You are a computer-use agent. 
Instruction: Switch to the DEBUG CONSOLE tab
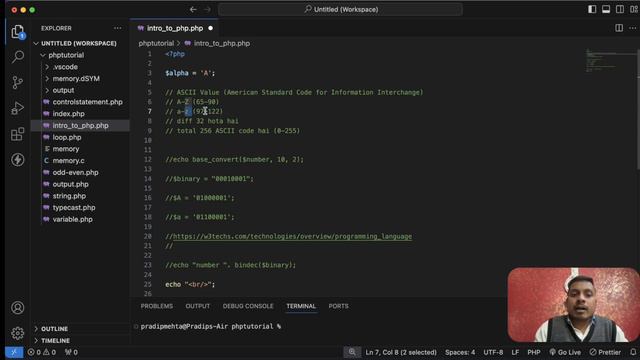point(248,306)
